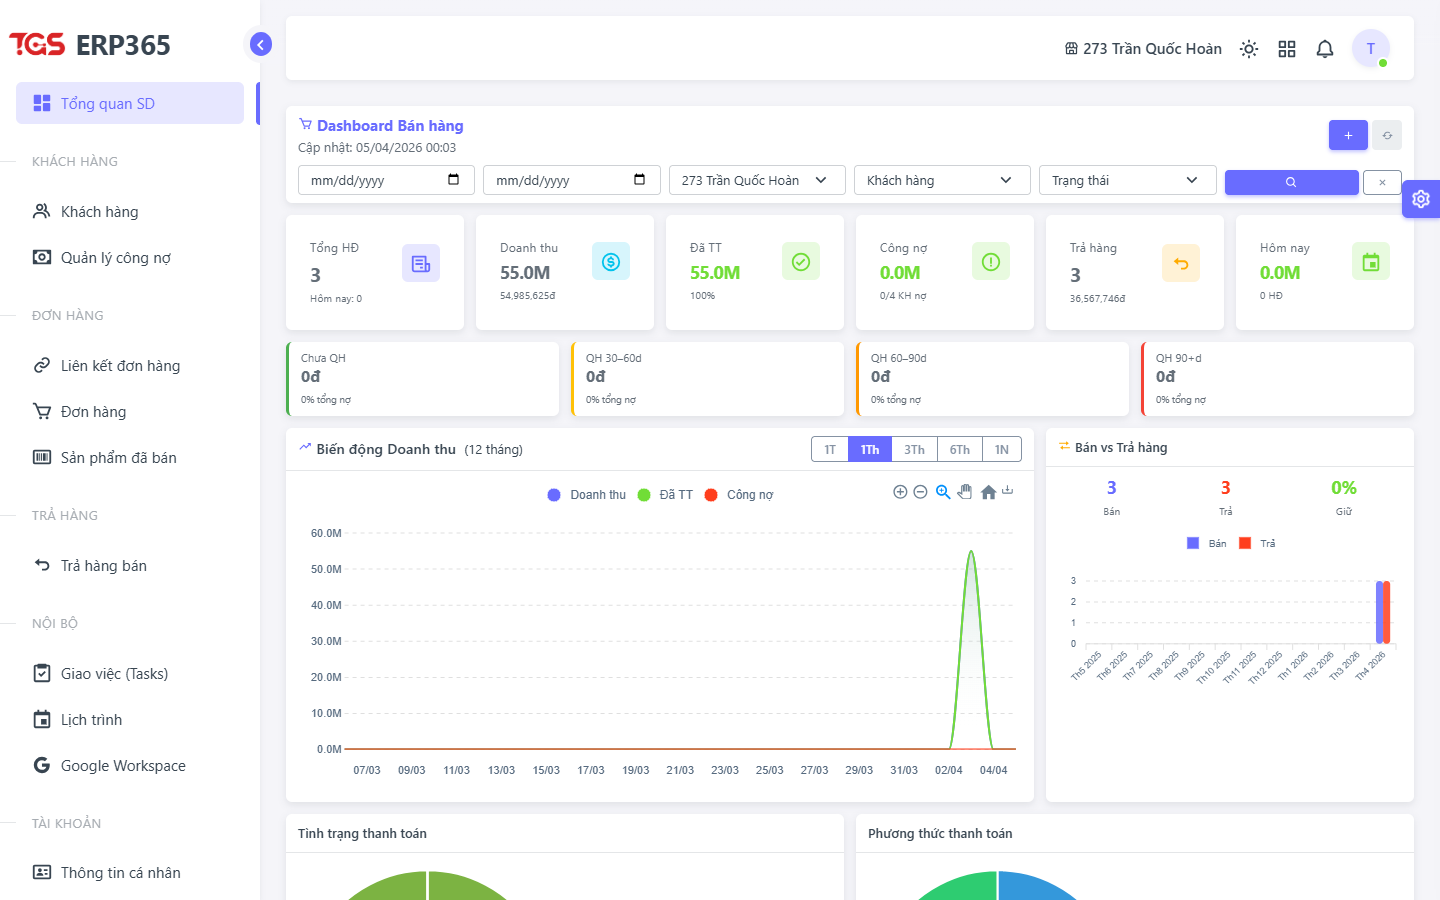Click the QH 60–90d debt card
1440x900 pixels.
(992, 379)
